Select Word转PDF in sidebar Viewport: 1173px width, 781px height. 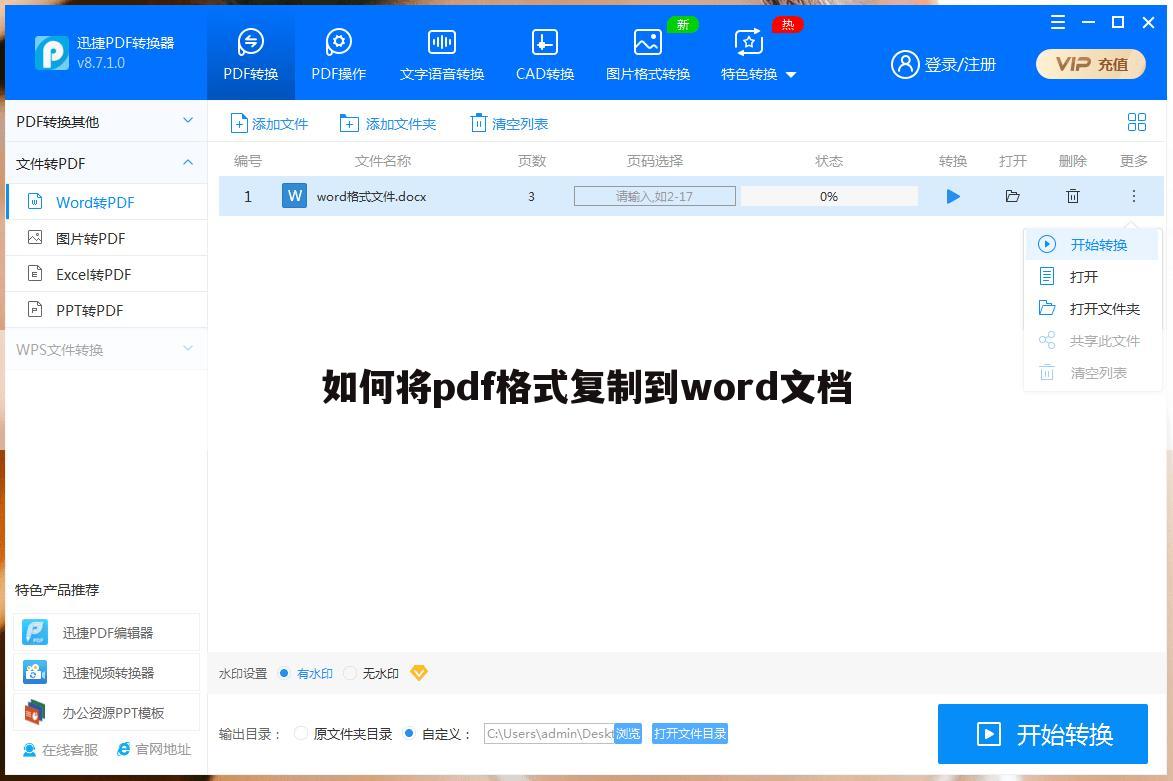pyautogui.click(x=106, y=202)
